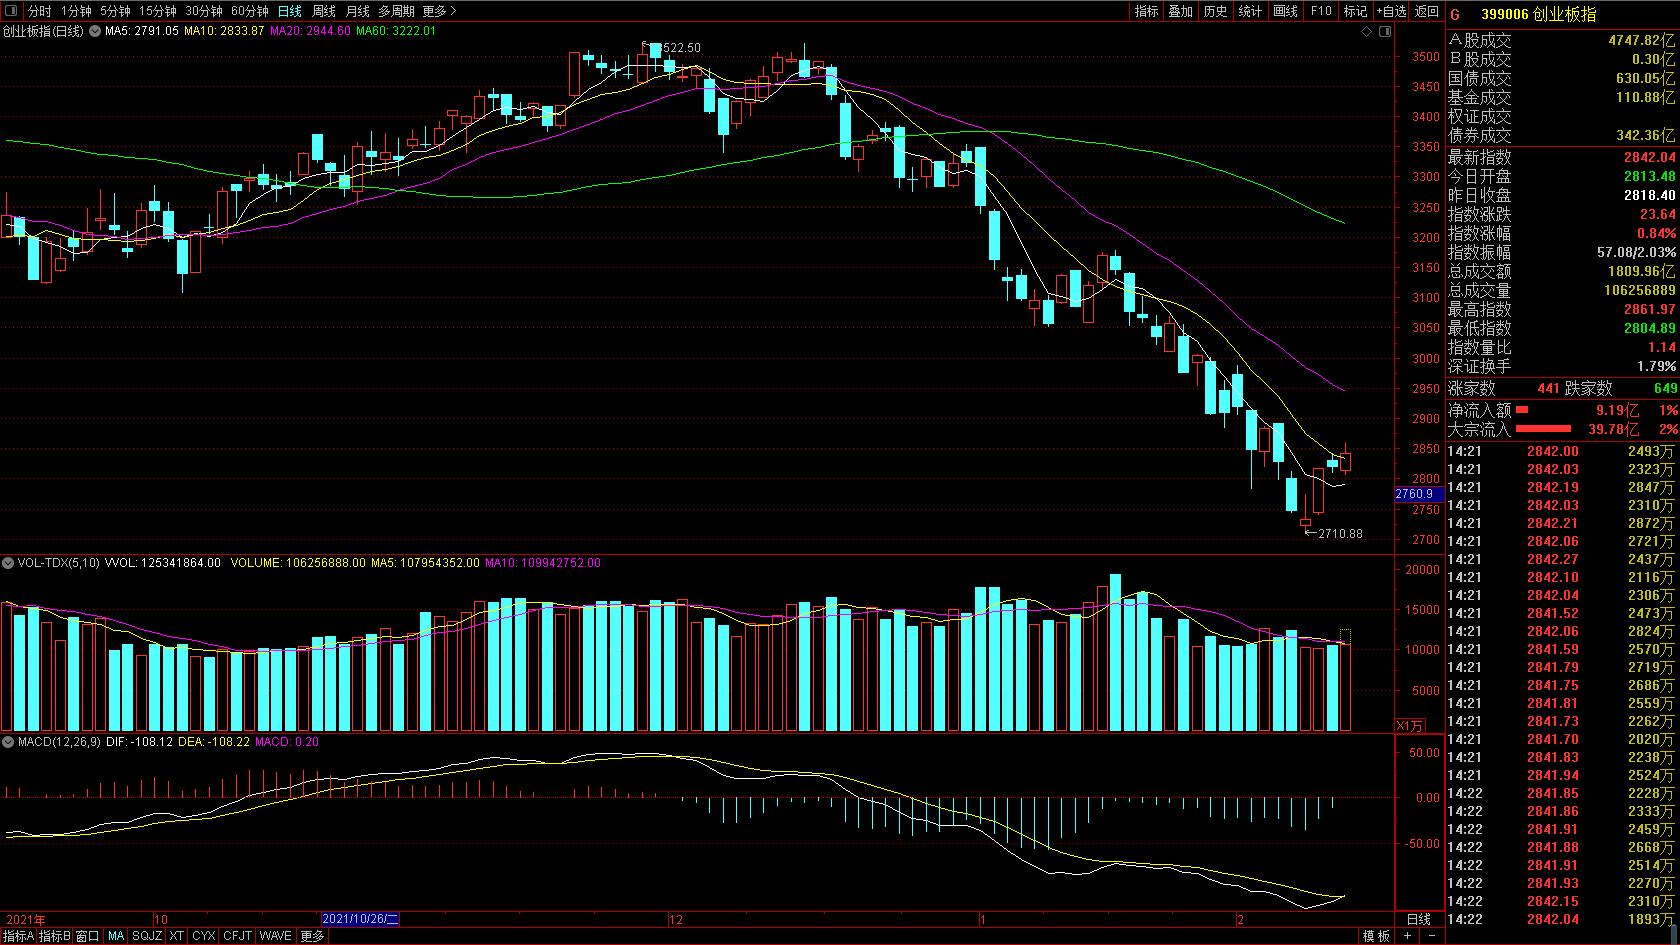Expand 更多 periods in top bar
The width and height of the screenshot is (1680, 945).
click(x=439, y=11)
